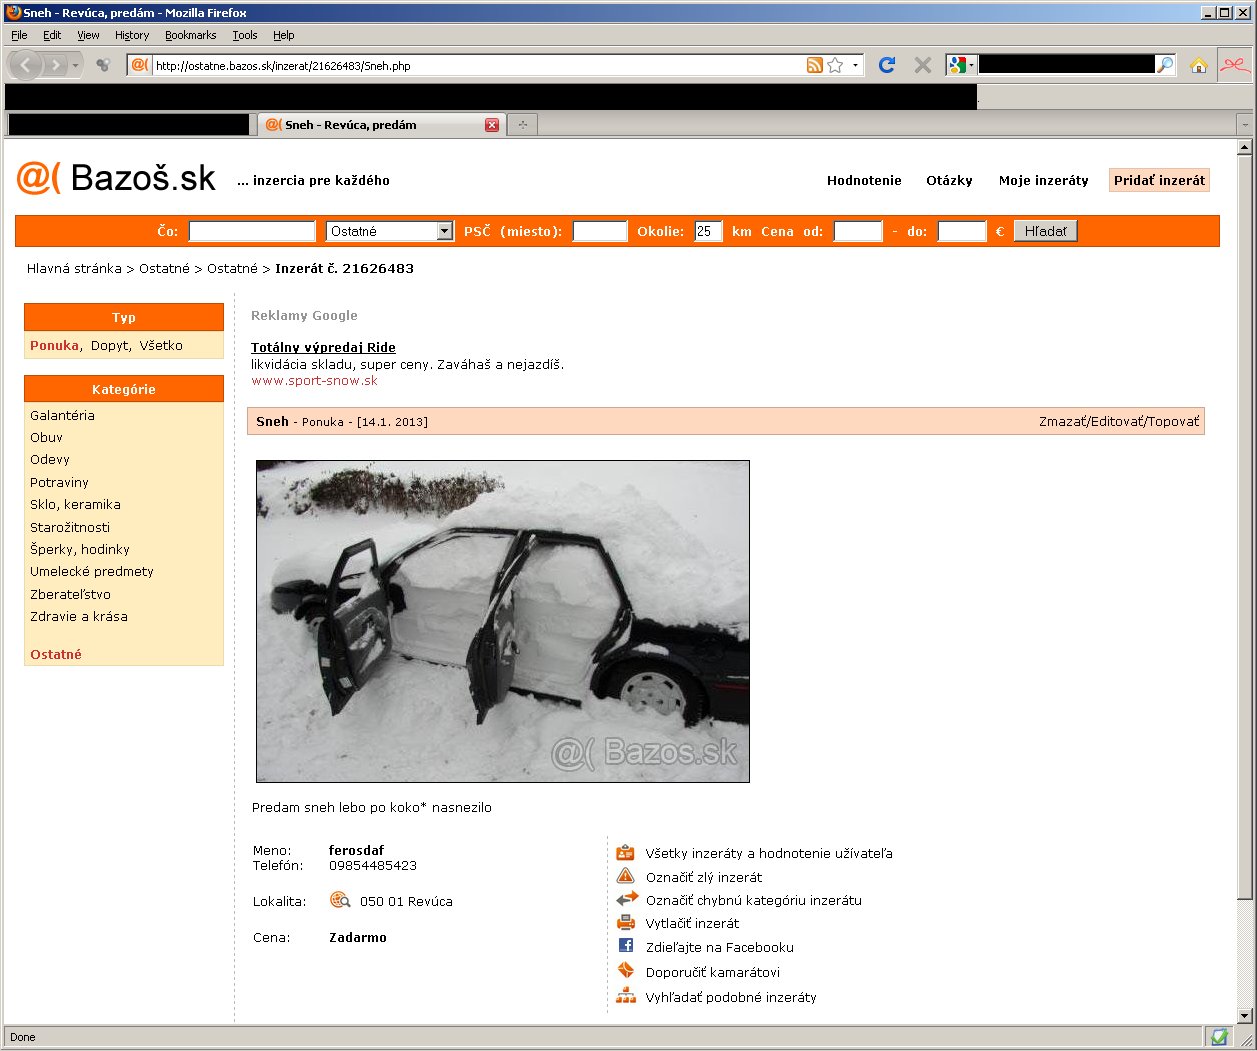1257x1051 pixels.
Task: Bookmark this page with the star icon
Action: (x=835, y=65)
